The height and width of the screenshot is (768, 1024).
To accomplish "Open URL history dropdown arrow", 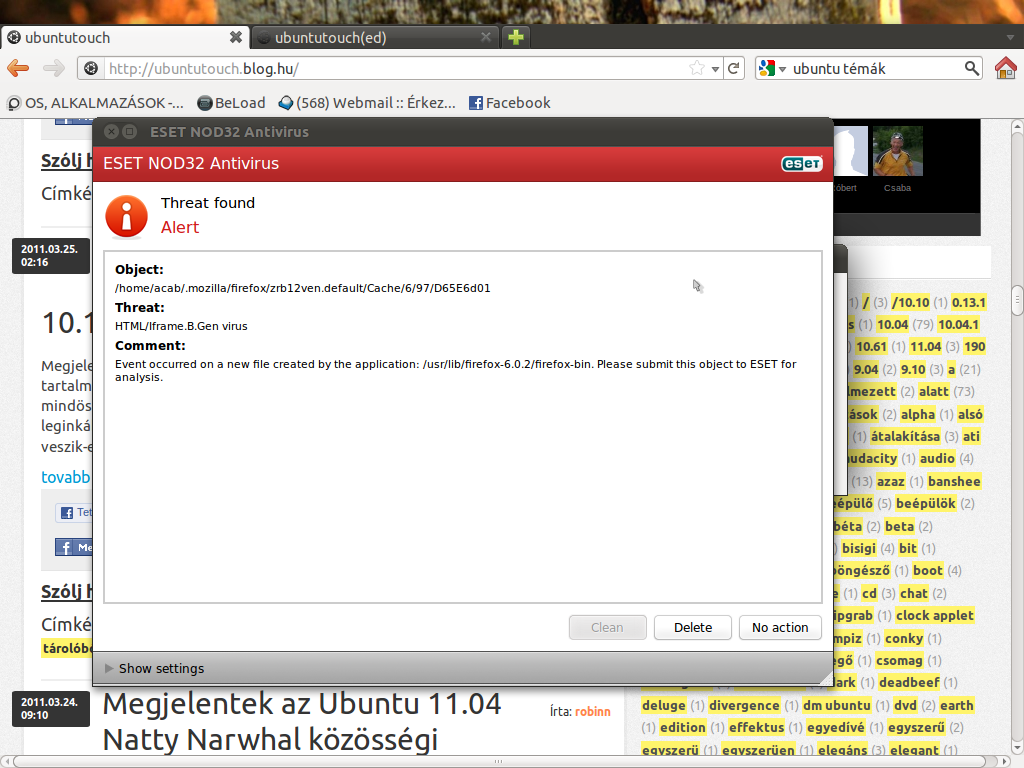I will click(x=715, y=69).
